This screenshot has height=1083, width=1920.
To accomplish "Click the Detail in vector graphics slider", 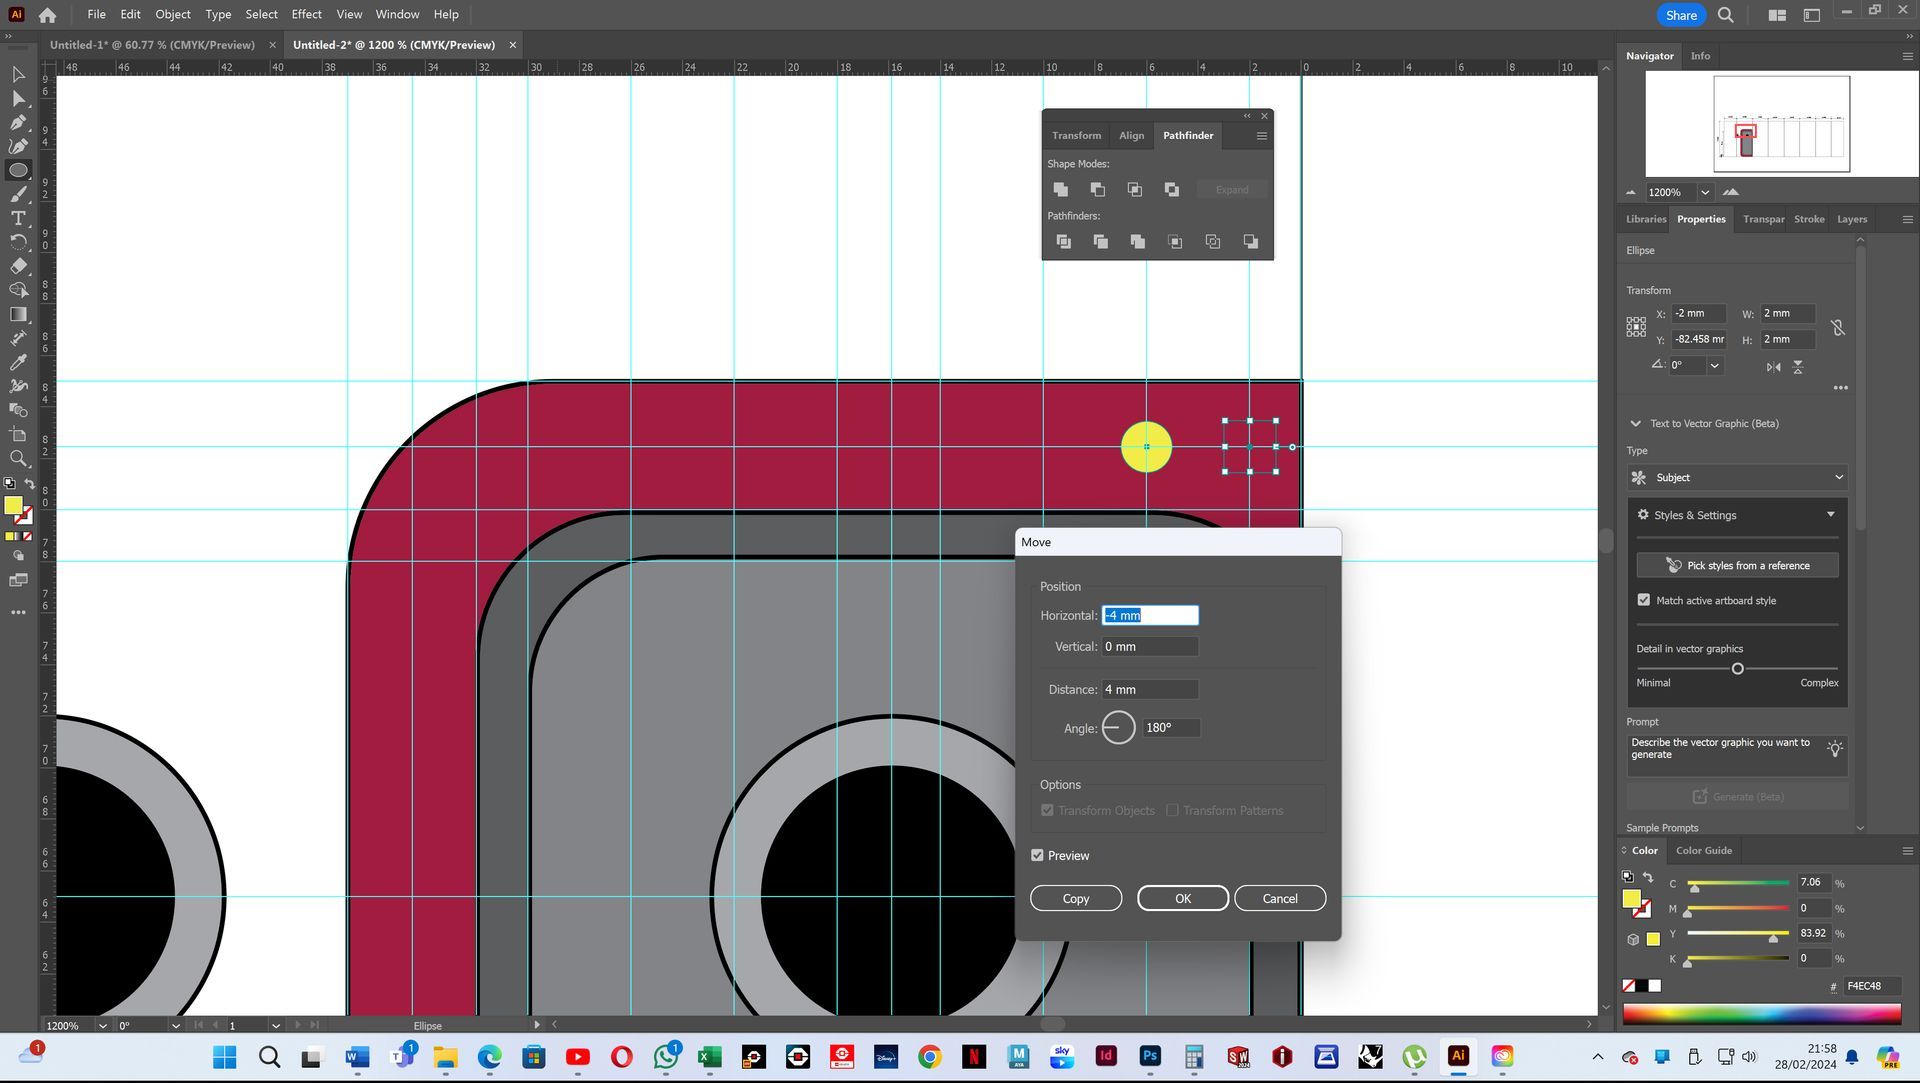I will point(1737,668).
